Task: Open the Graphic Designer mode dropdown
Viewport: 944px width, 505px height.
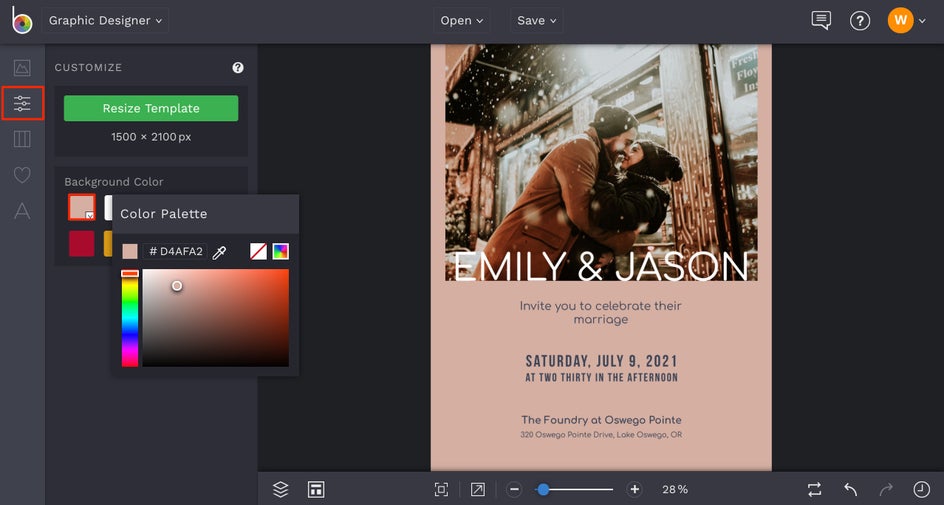Action: (x=105, y=20)
